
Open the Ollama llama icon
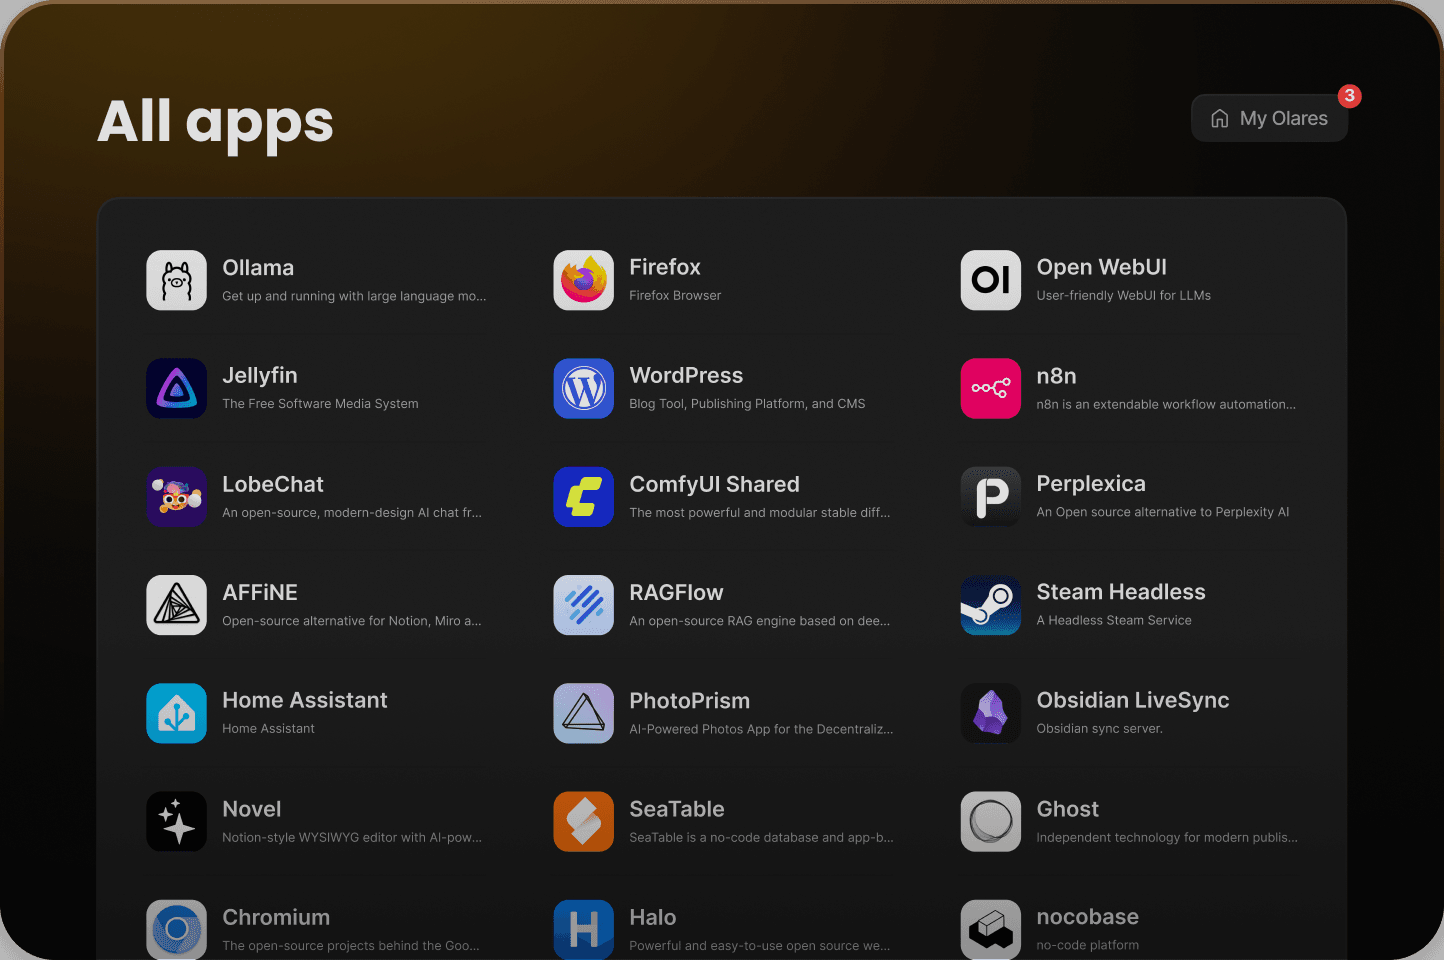tap(176, 280)
